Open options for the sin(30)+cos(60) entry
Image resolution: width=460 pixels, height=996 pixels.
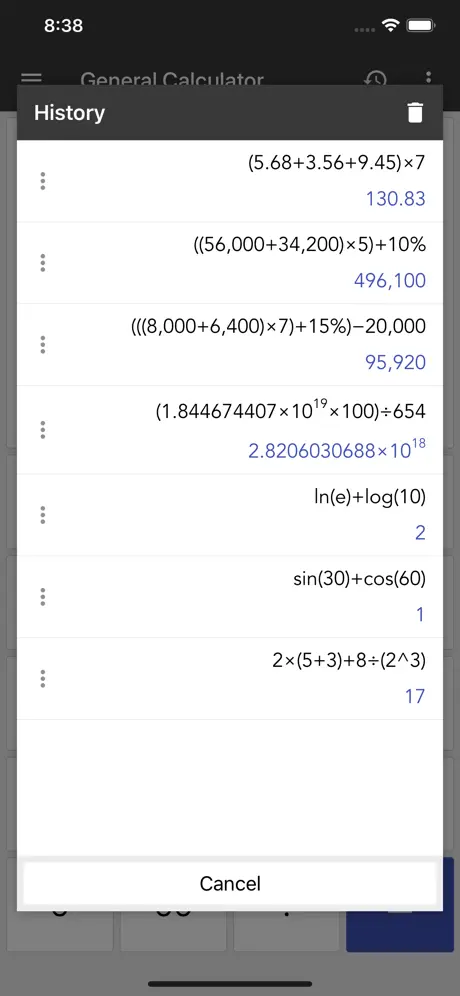(43, 597)
